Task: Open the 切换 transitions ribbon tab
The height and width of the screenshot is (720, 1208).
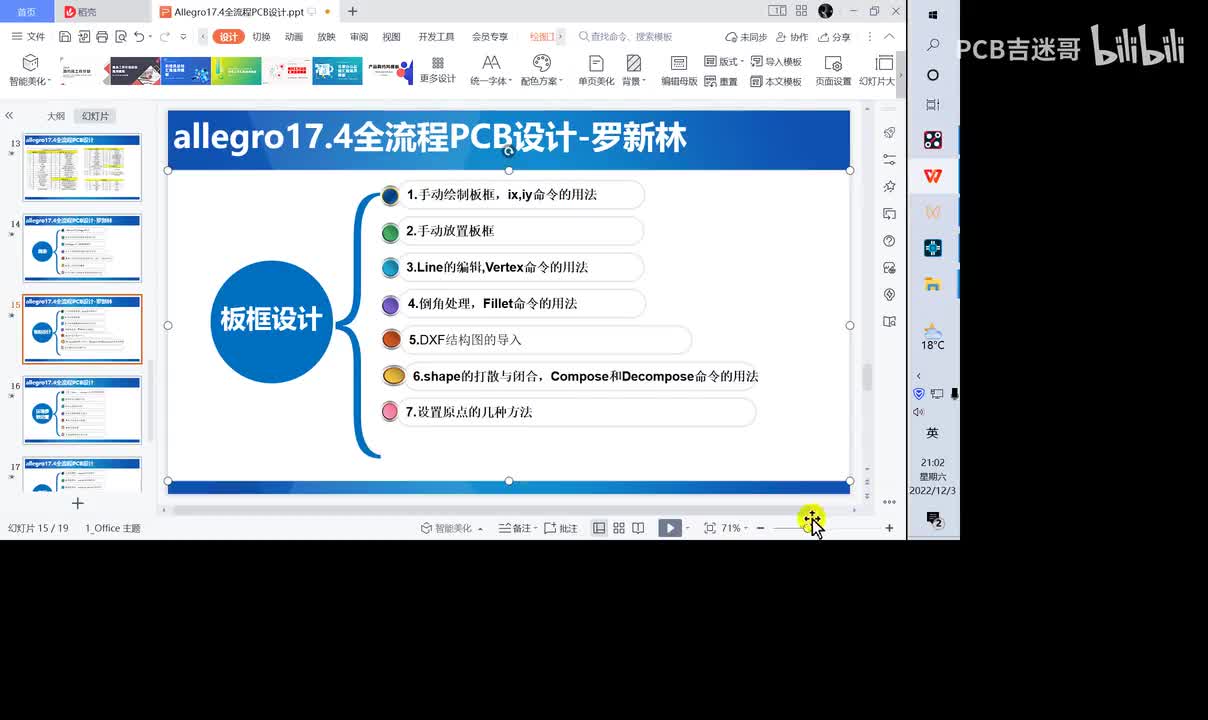Action: [261, 37]
